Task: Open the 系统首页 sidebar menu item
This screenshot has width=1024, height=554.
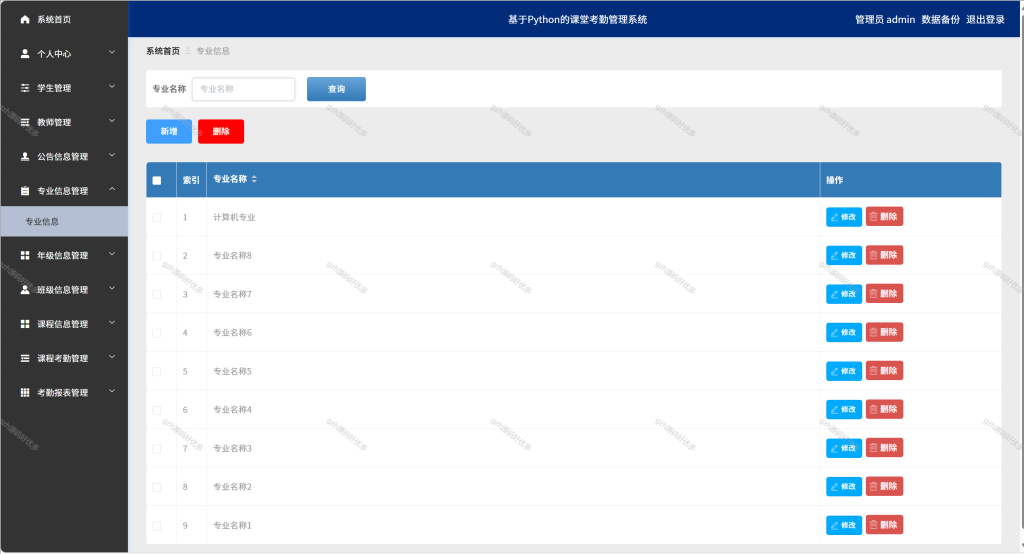Action: point(64,20)
